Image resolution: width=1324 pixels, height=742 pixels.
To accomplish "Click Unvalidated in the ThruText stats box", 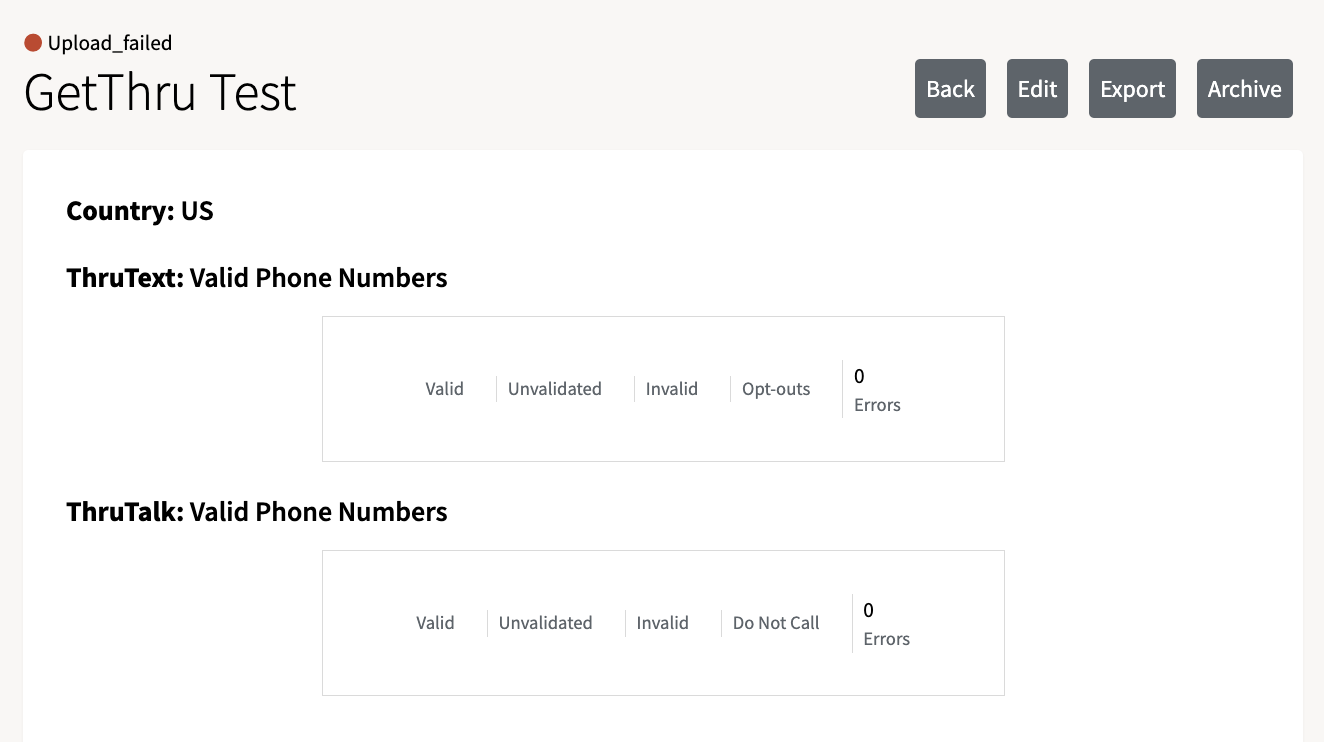I will pos(555,389).
